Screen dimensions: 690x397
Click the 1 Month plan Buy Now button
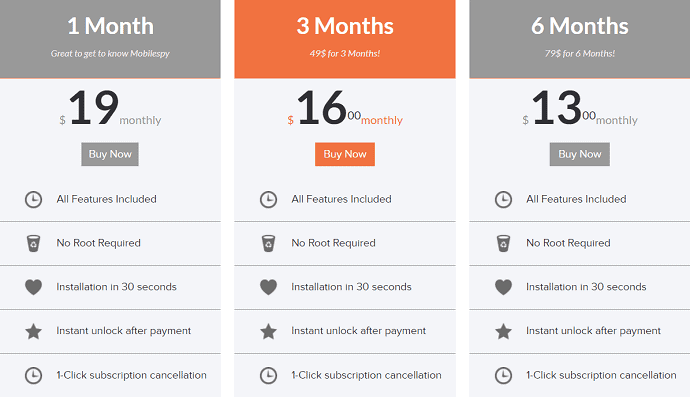[110, 154]
